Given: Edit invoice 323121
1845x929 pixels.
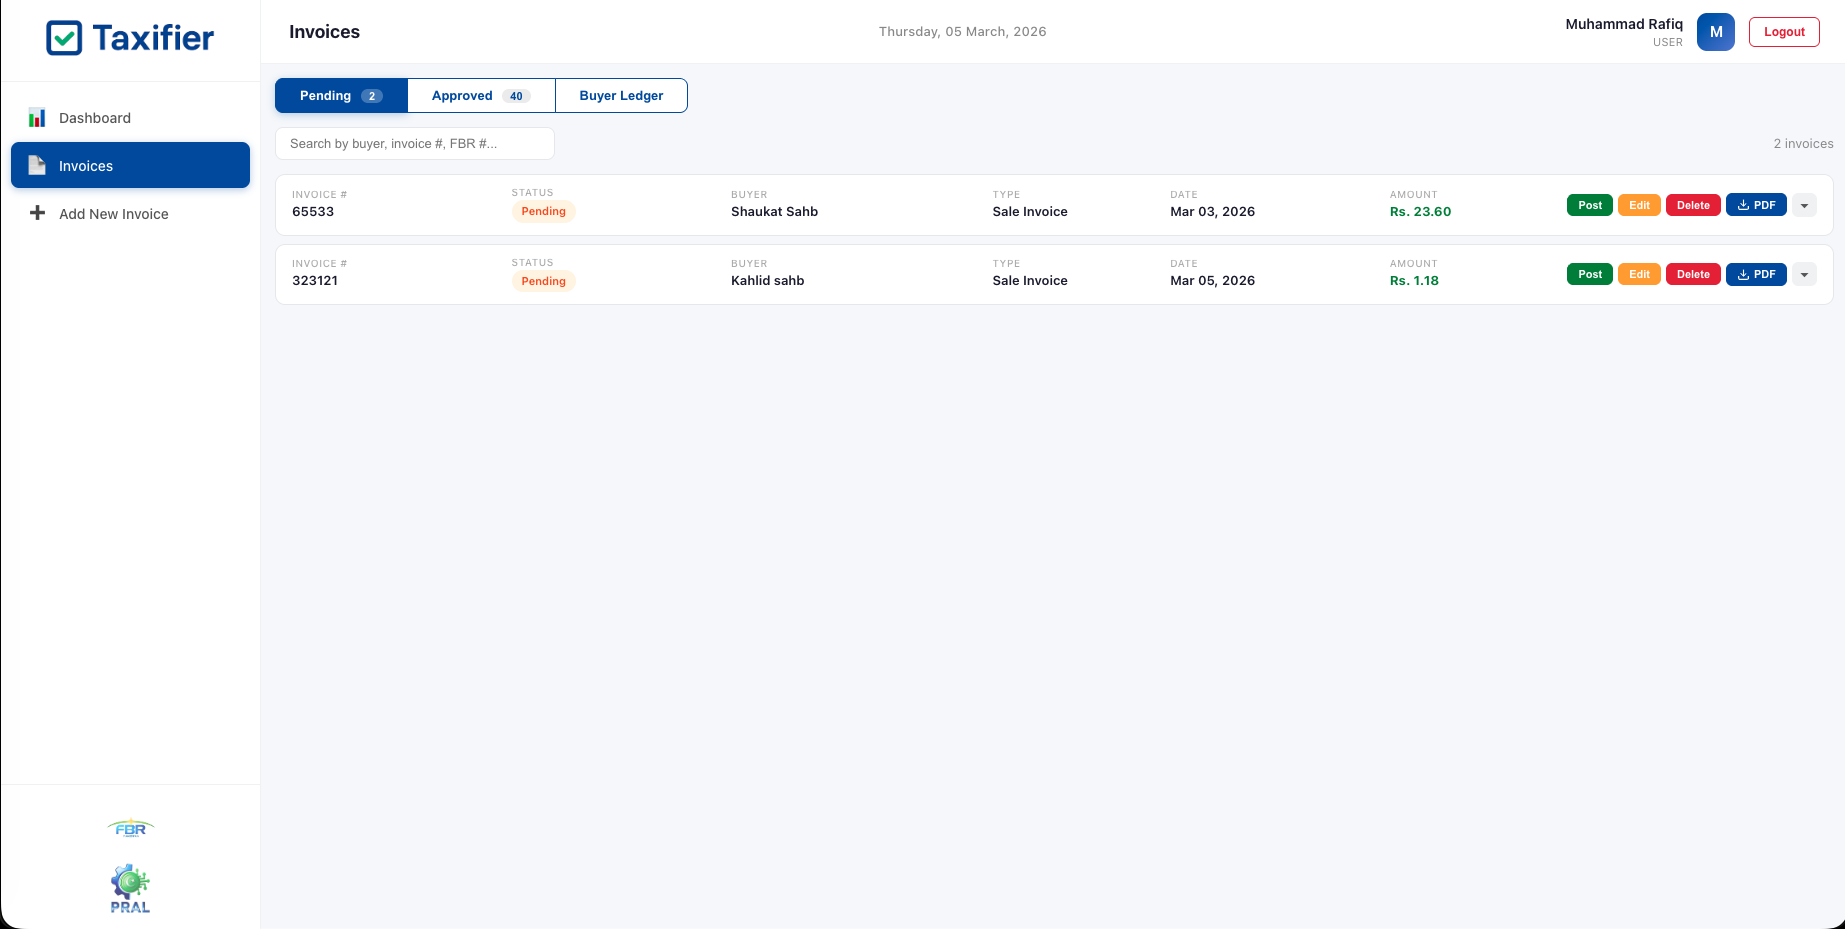Looking at the screenshot, I should point(1639,273).
